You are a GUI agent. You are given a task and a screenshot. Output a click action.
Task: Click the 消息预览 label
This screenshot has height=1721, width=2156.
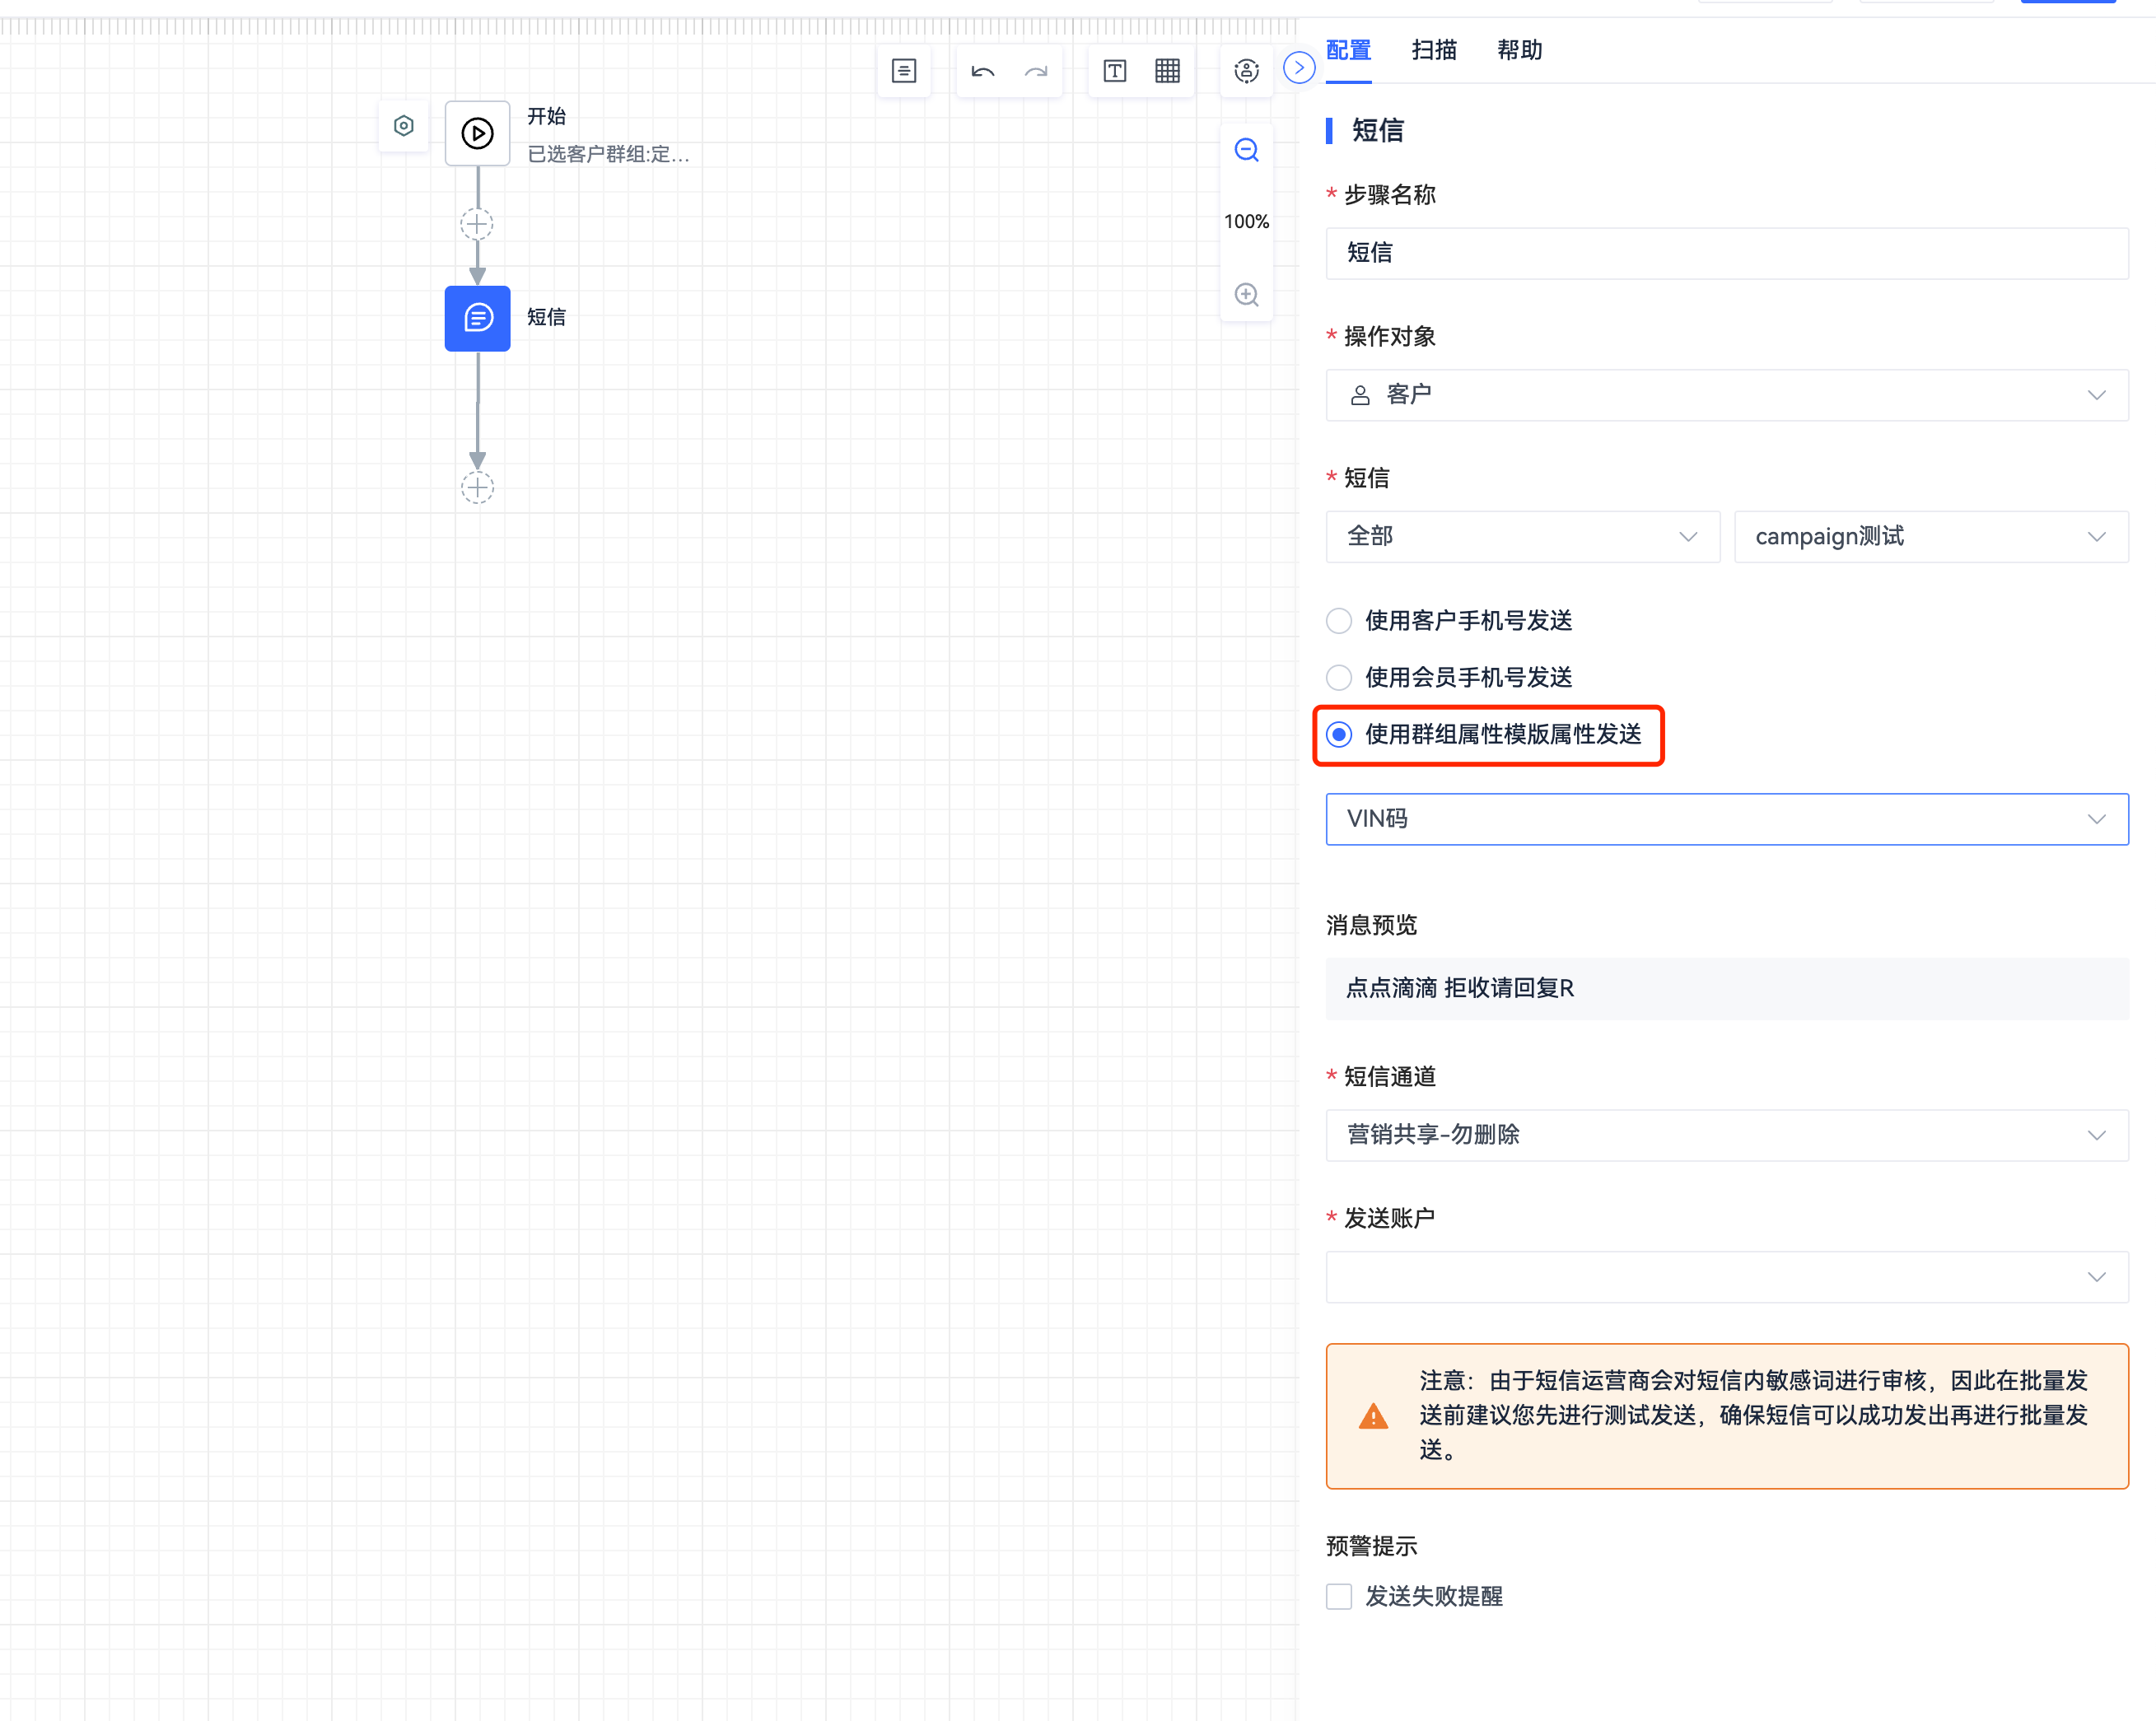1371,926
